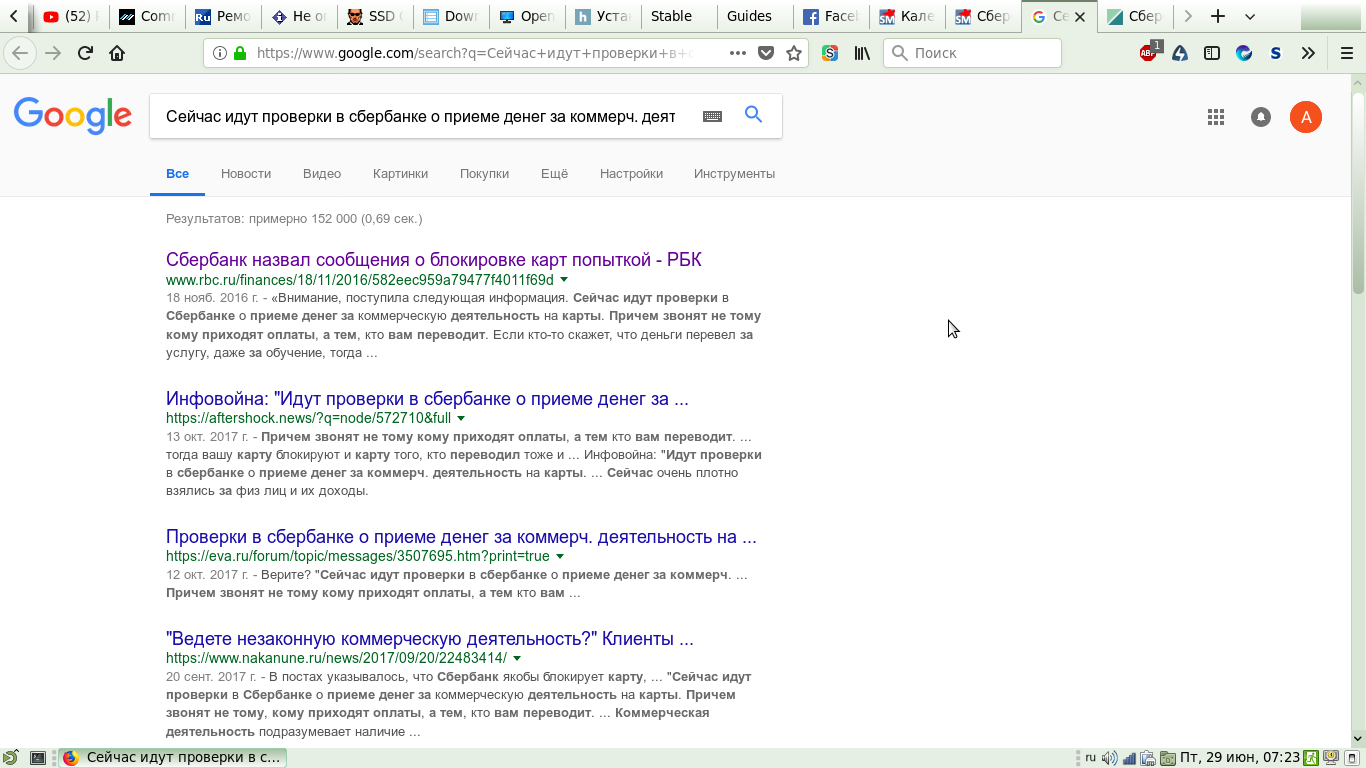Switch to the Facebook browser tab
This screenshot has width=1366, height=768.
pos(830,16)
